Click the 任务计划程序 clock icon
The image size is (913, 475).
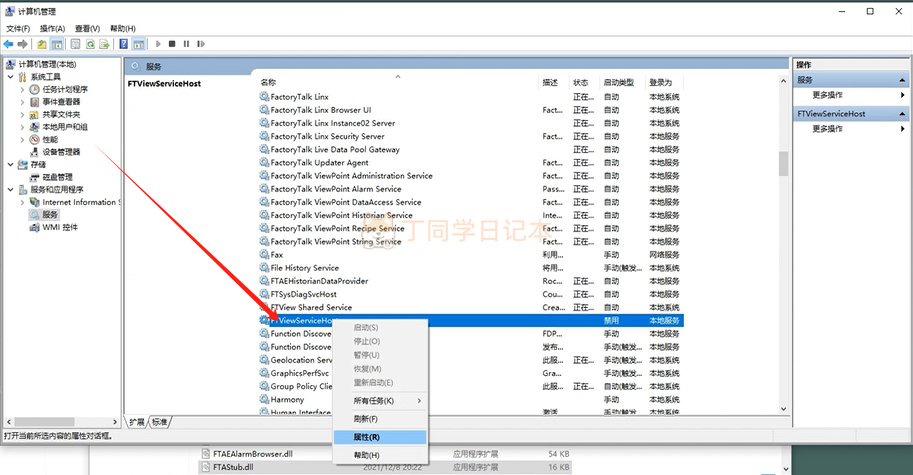pyautogui.click(x=35, y=89)
